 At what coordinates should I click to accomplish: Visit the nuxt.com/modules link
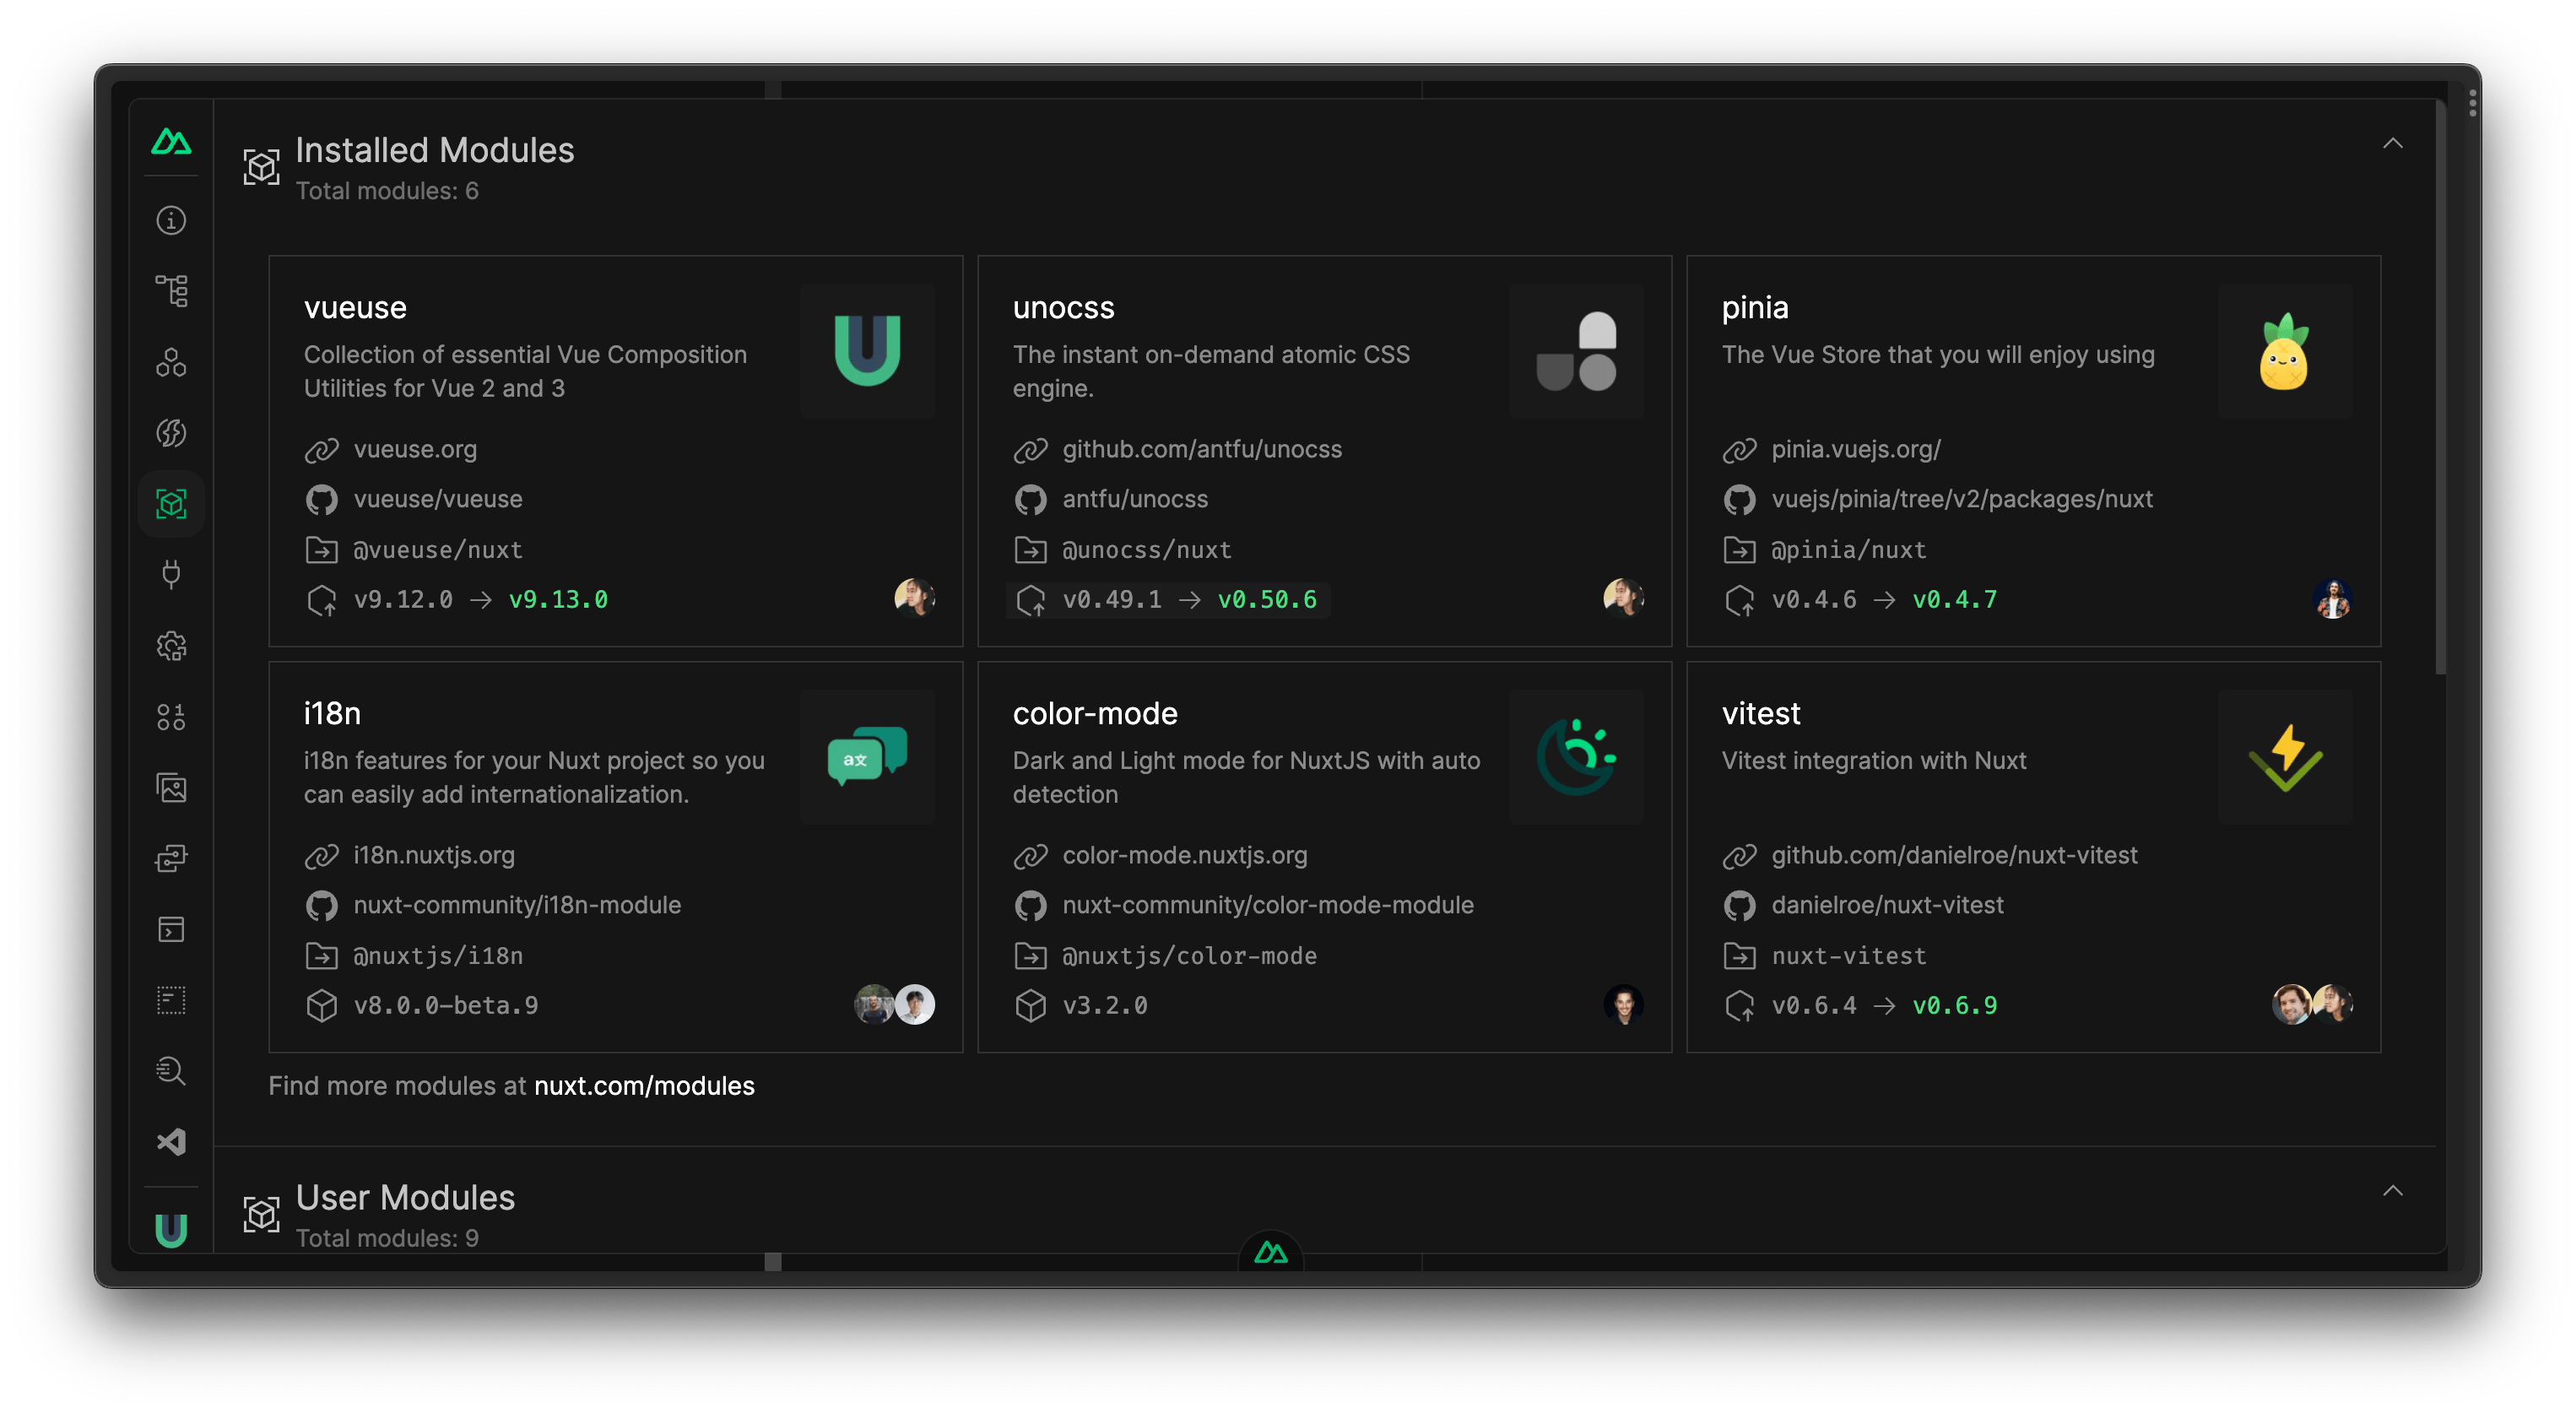click(x=644, y=1085)
